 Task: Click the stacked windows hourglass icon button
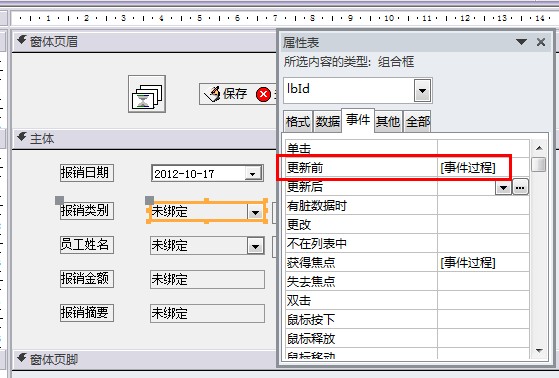pyautogui.click(x=147, y=94)
